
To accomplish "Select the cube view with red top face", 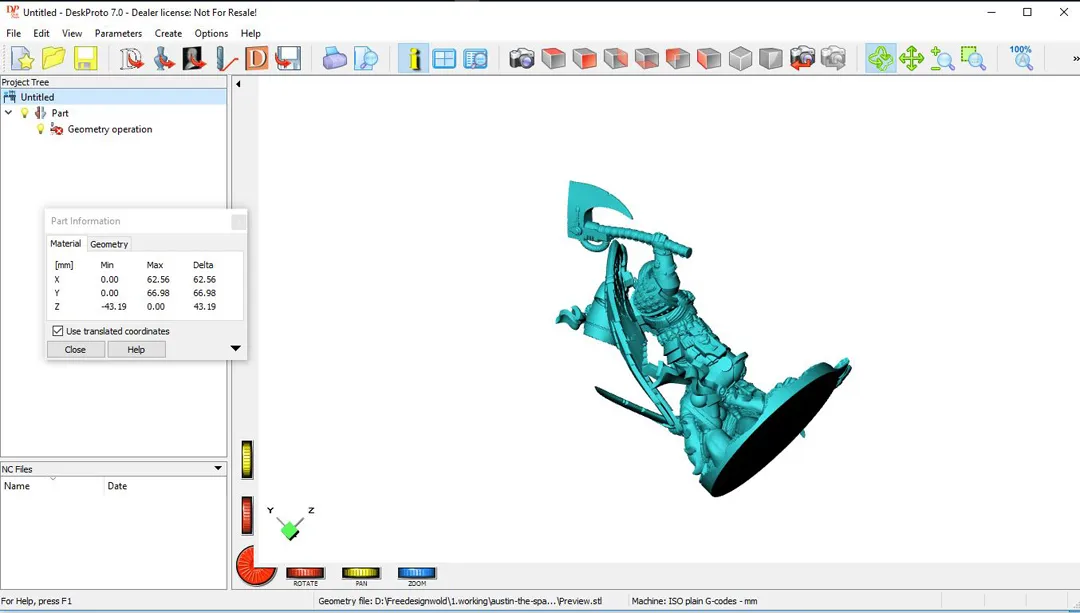I will coord(553,59).
